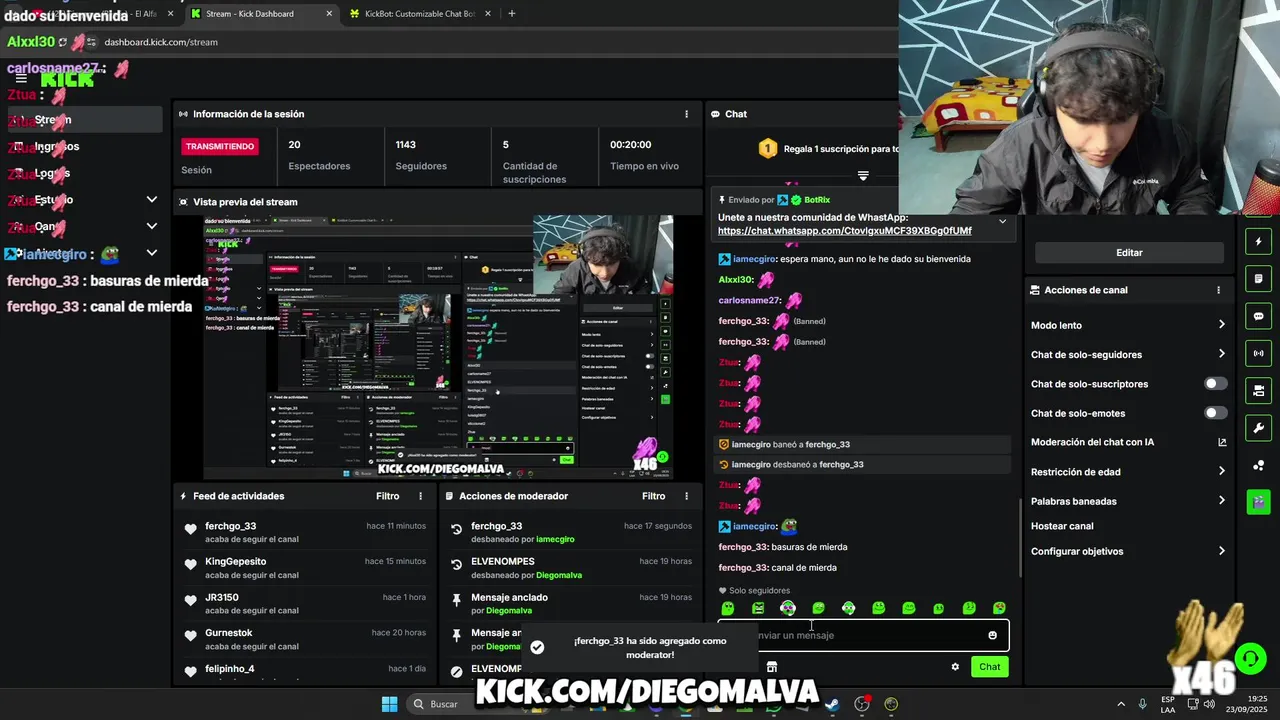Viewport: 1280px width, 720px height.
Task: Open the wrench tools icon in right sidebar
Action: pos(1258,428)
